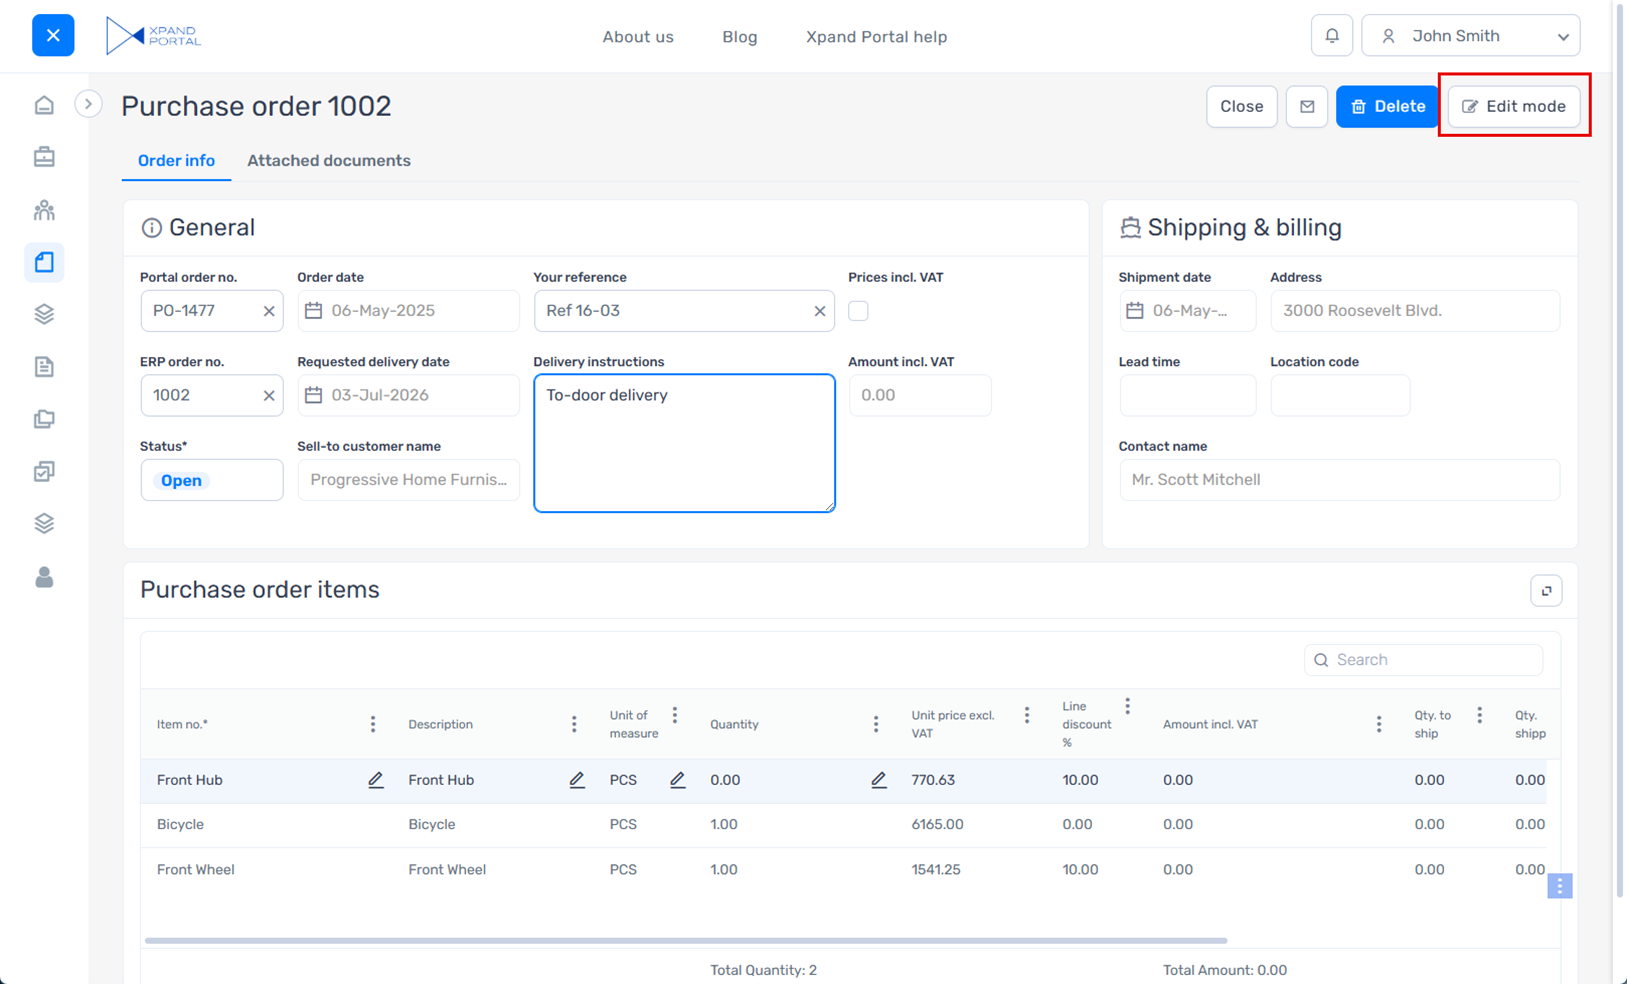1627x984 pixels.
Task: Open the home icon in sidebar
Action: (44, 106)
